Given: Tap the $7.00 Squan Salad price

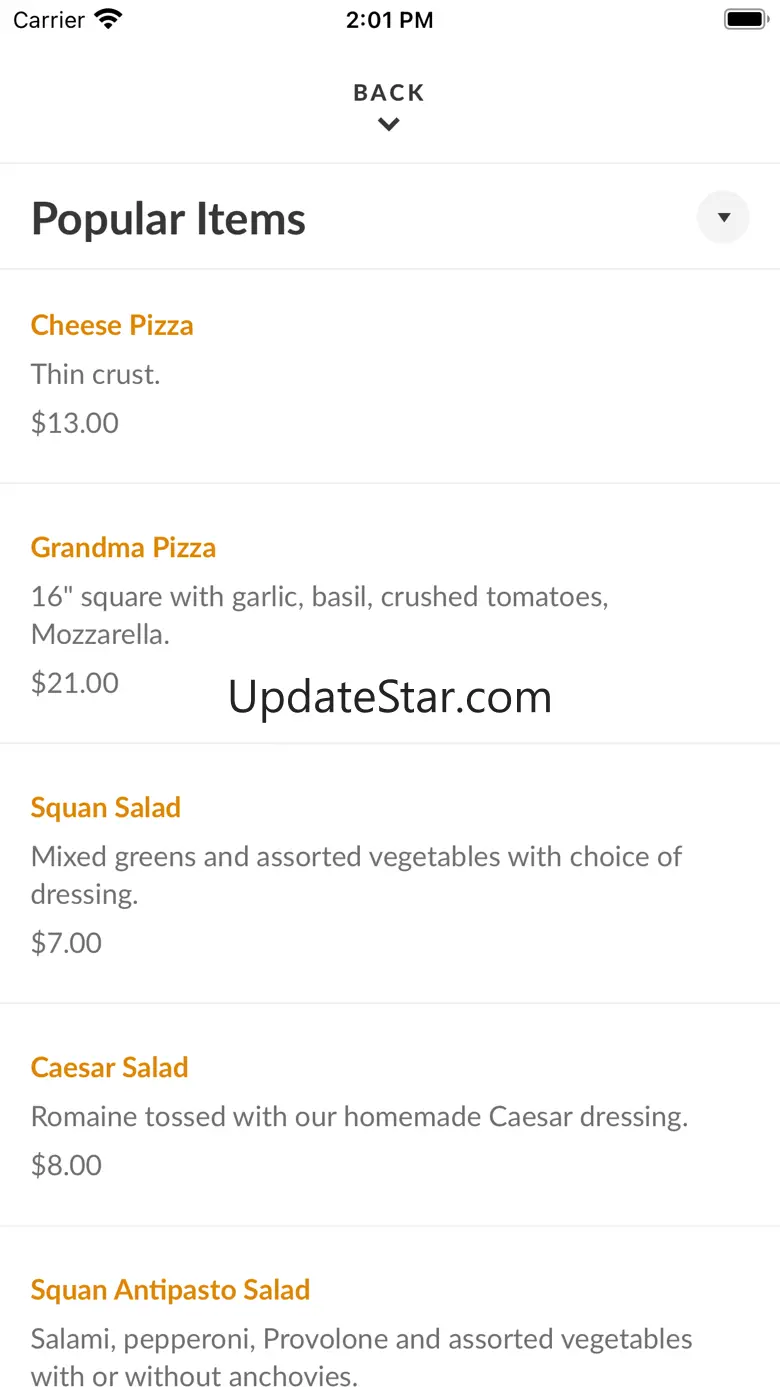Looking at the screenshot, I should click(x=66, y=943).
